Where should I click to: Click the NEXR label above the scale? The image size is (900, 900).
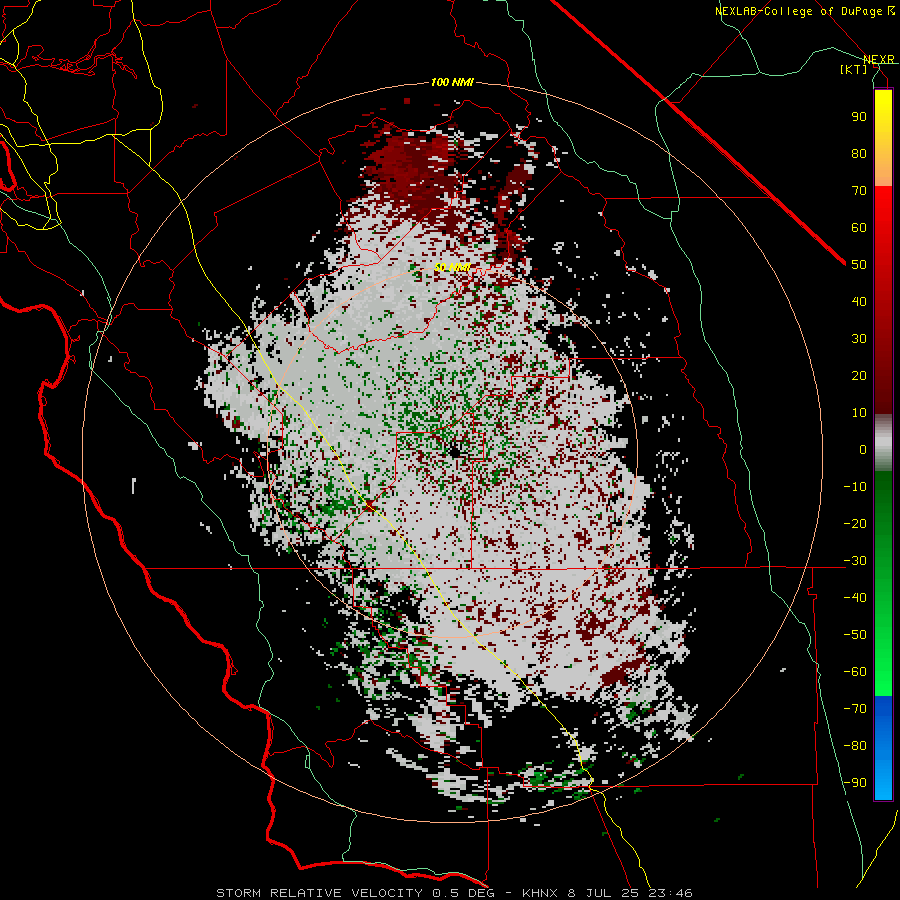pos(878,59)
